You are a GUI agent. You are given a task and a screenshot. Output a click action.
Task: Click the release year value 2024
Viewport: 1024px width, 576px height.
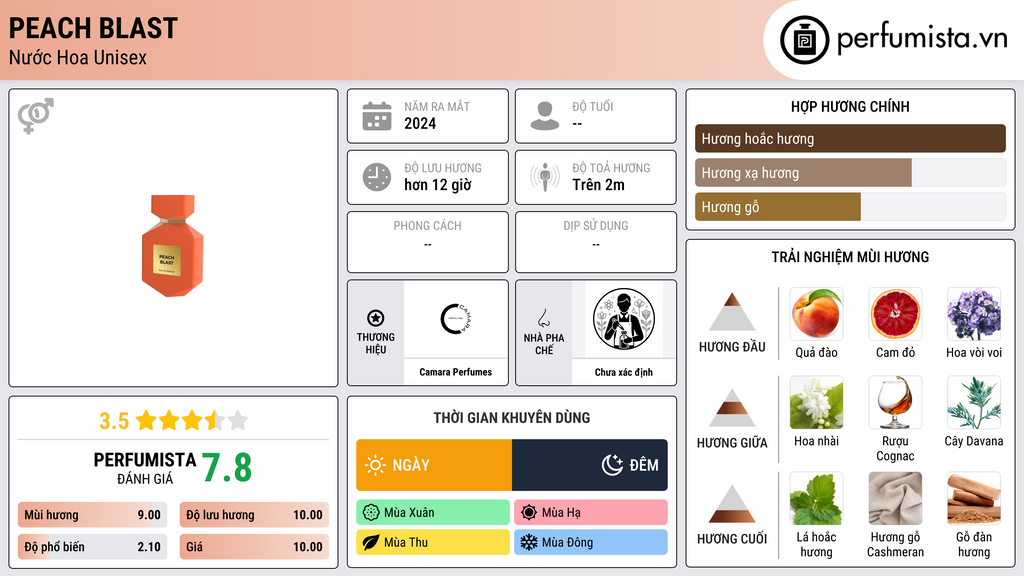(x=420, y=124)
